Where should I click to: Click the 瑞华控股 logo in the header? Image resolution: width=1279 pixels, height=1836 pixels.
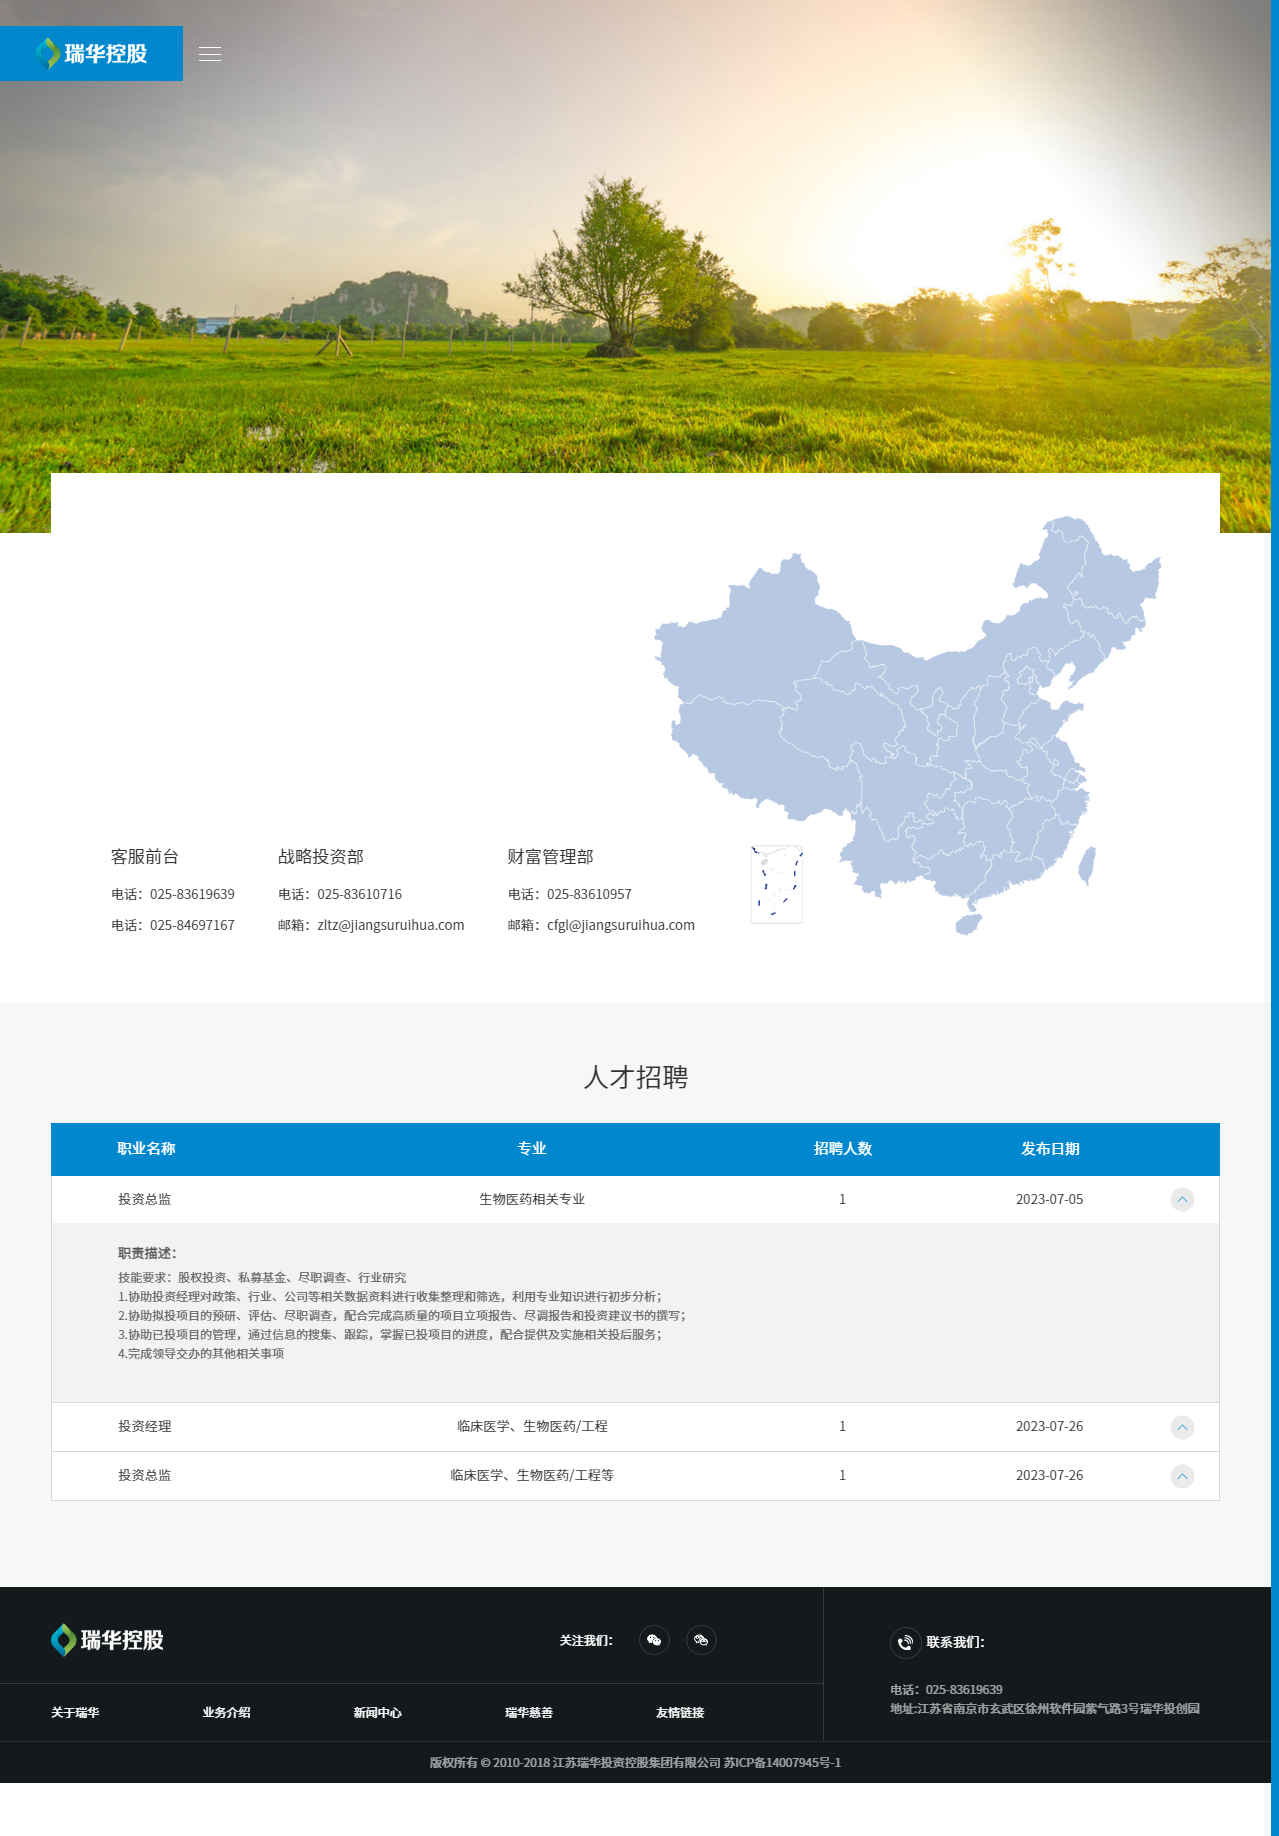coord(92,54)
